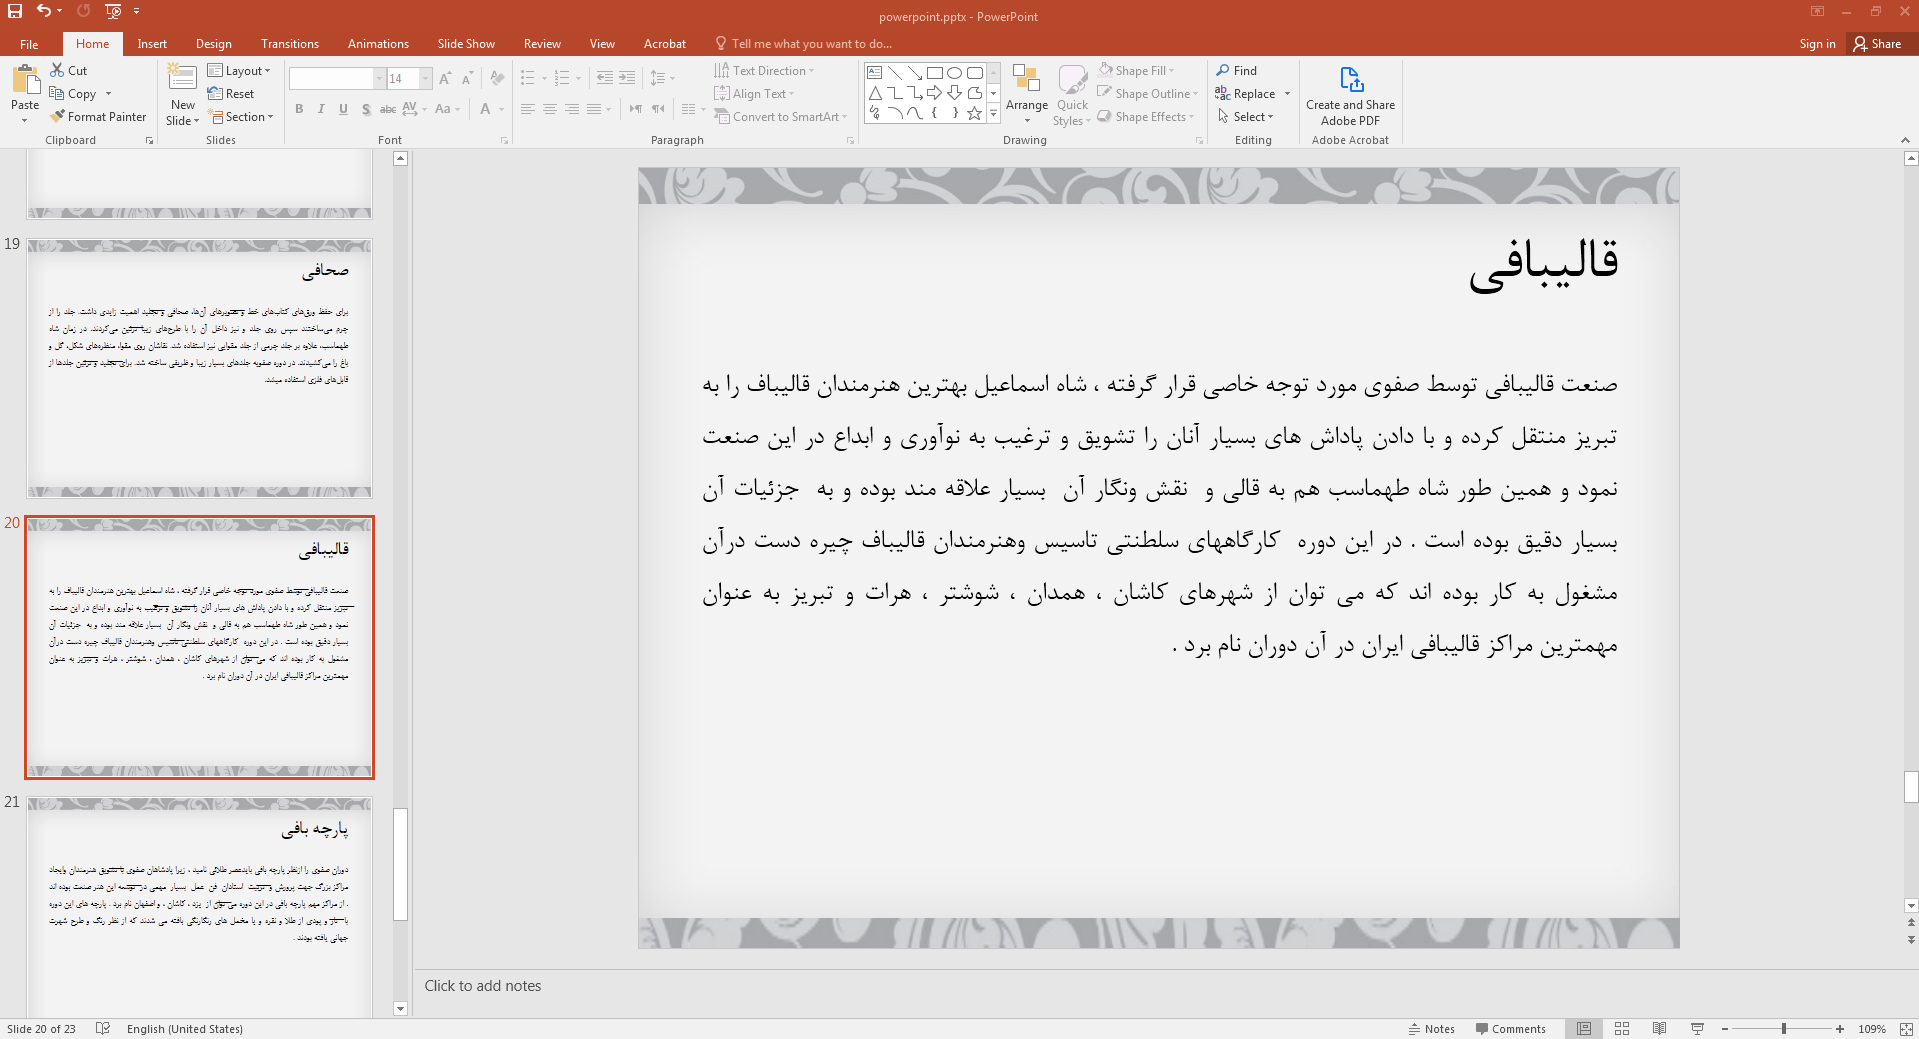Screen dimensions: 1919x1039
Task: Click the Undo arrow icon
Action: pyautogui.click(x=44, y=11)
